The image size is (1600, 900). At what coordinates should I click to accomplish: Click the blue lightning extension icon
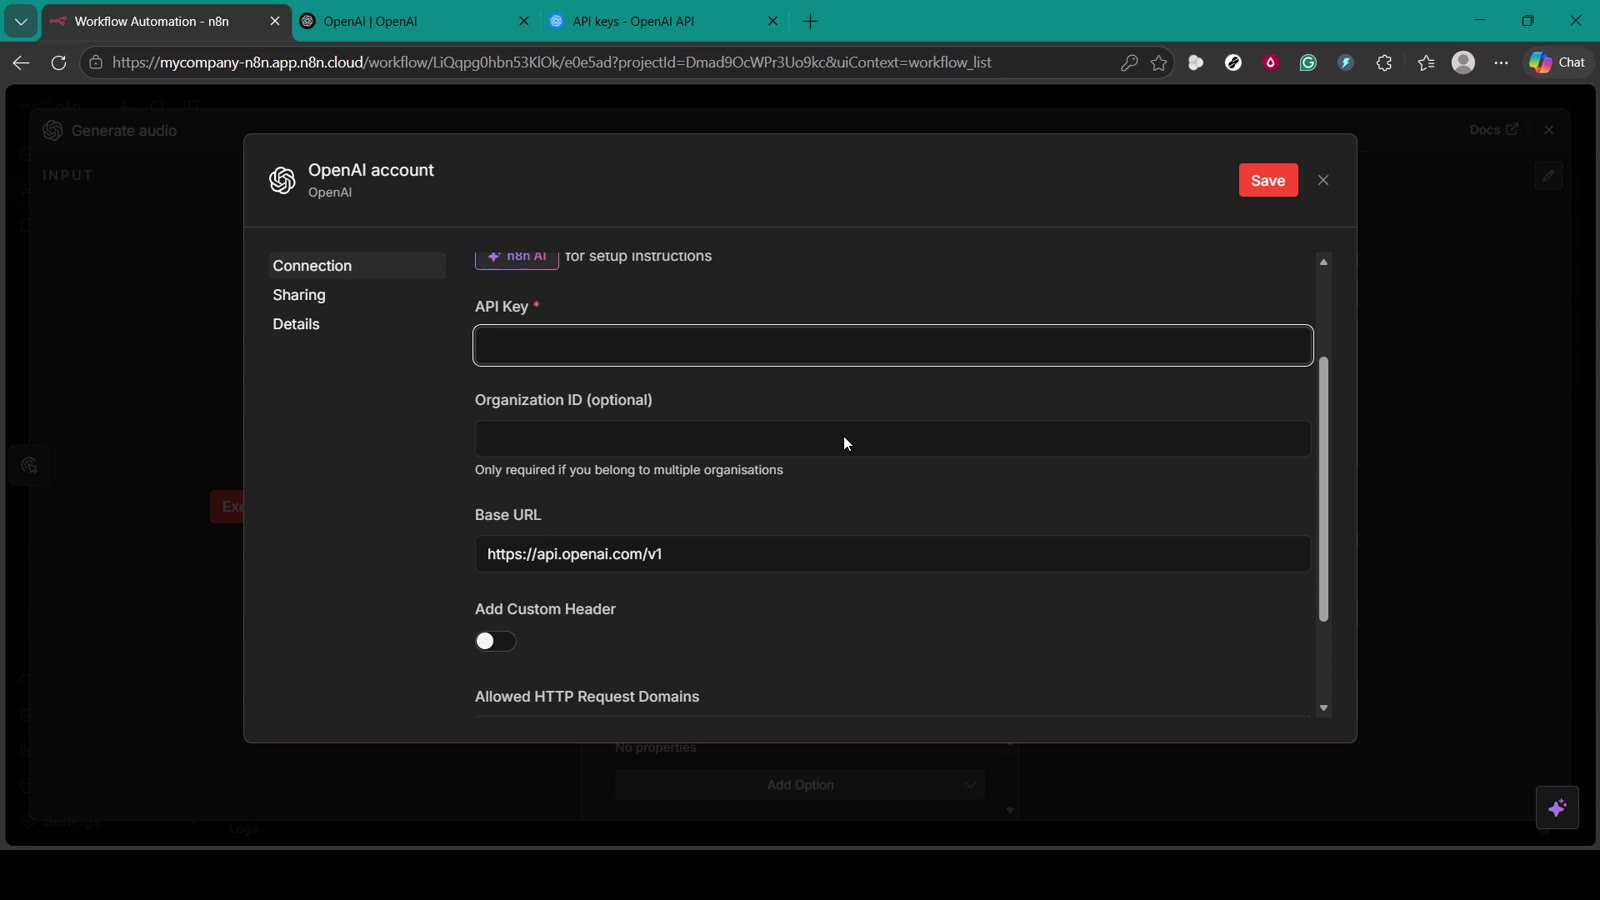coord(1346,62)
